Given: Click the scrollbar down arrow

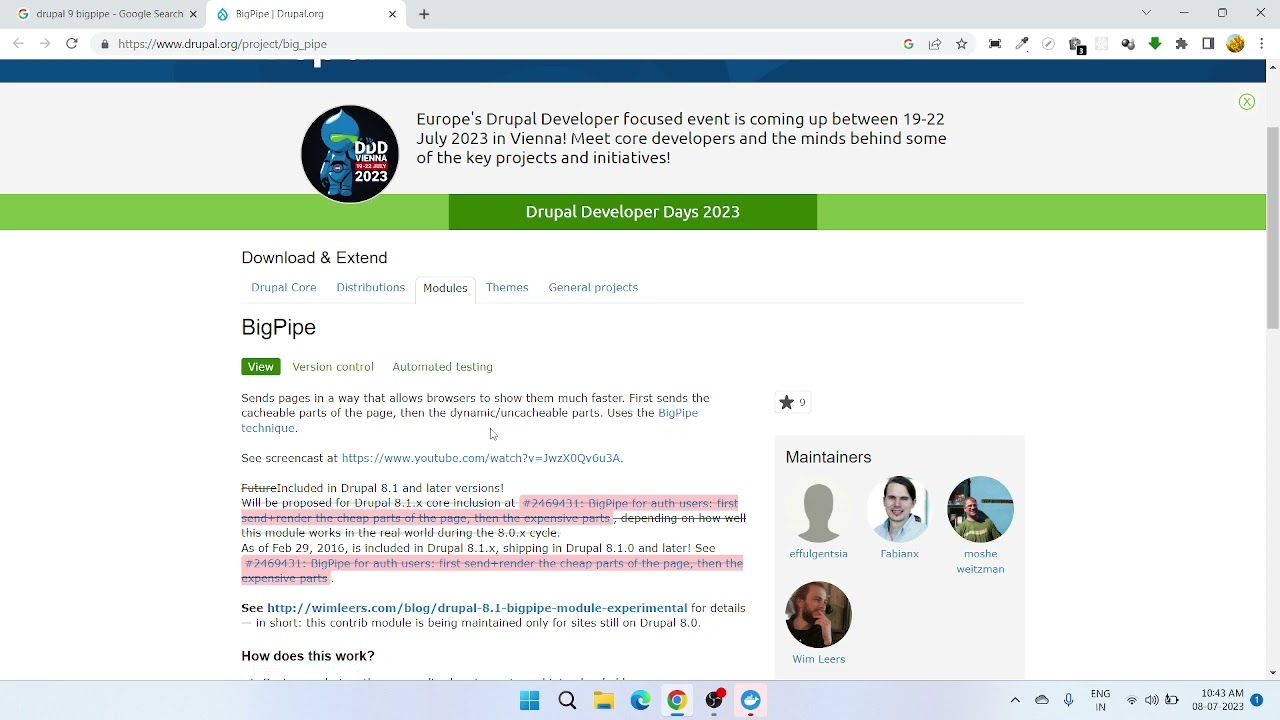Looking at the screenshot, I should point(1273,673).
